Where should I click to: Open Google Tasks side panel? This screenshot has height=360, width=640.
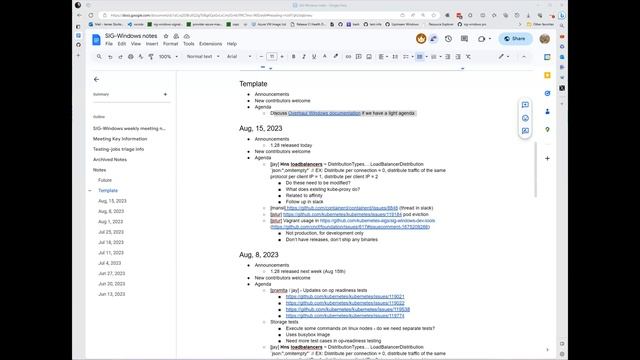(x=547, y=93)
